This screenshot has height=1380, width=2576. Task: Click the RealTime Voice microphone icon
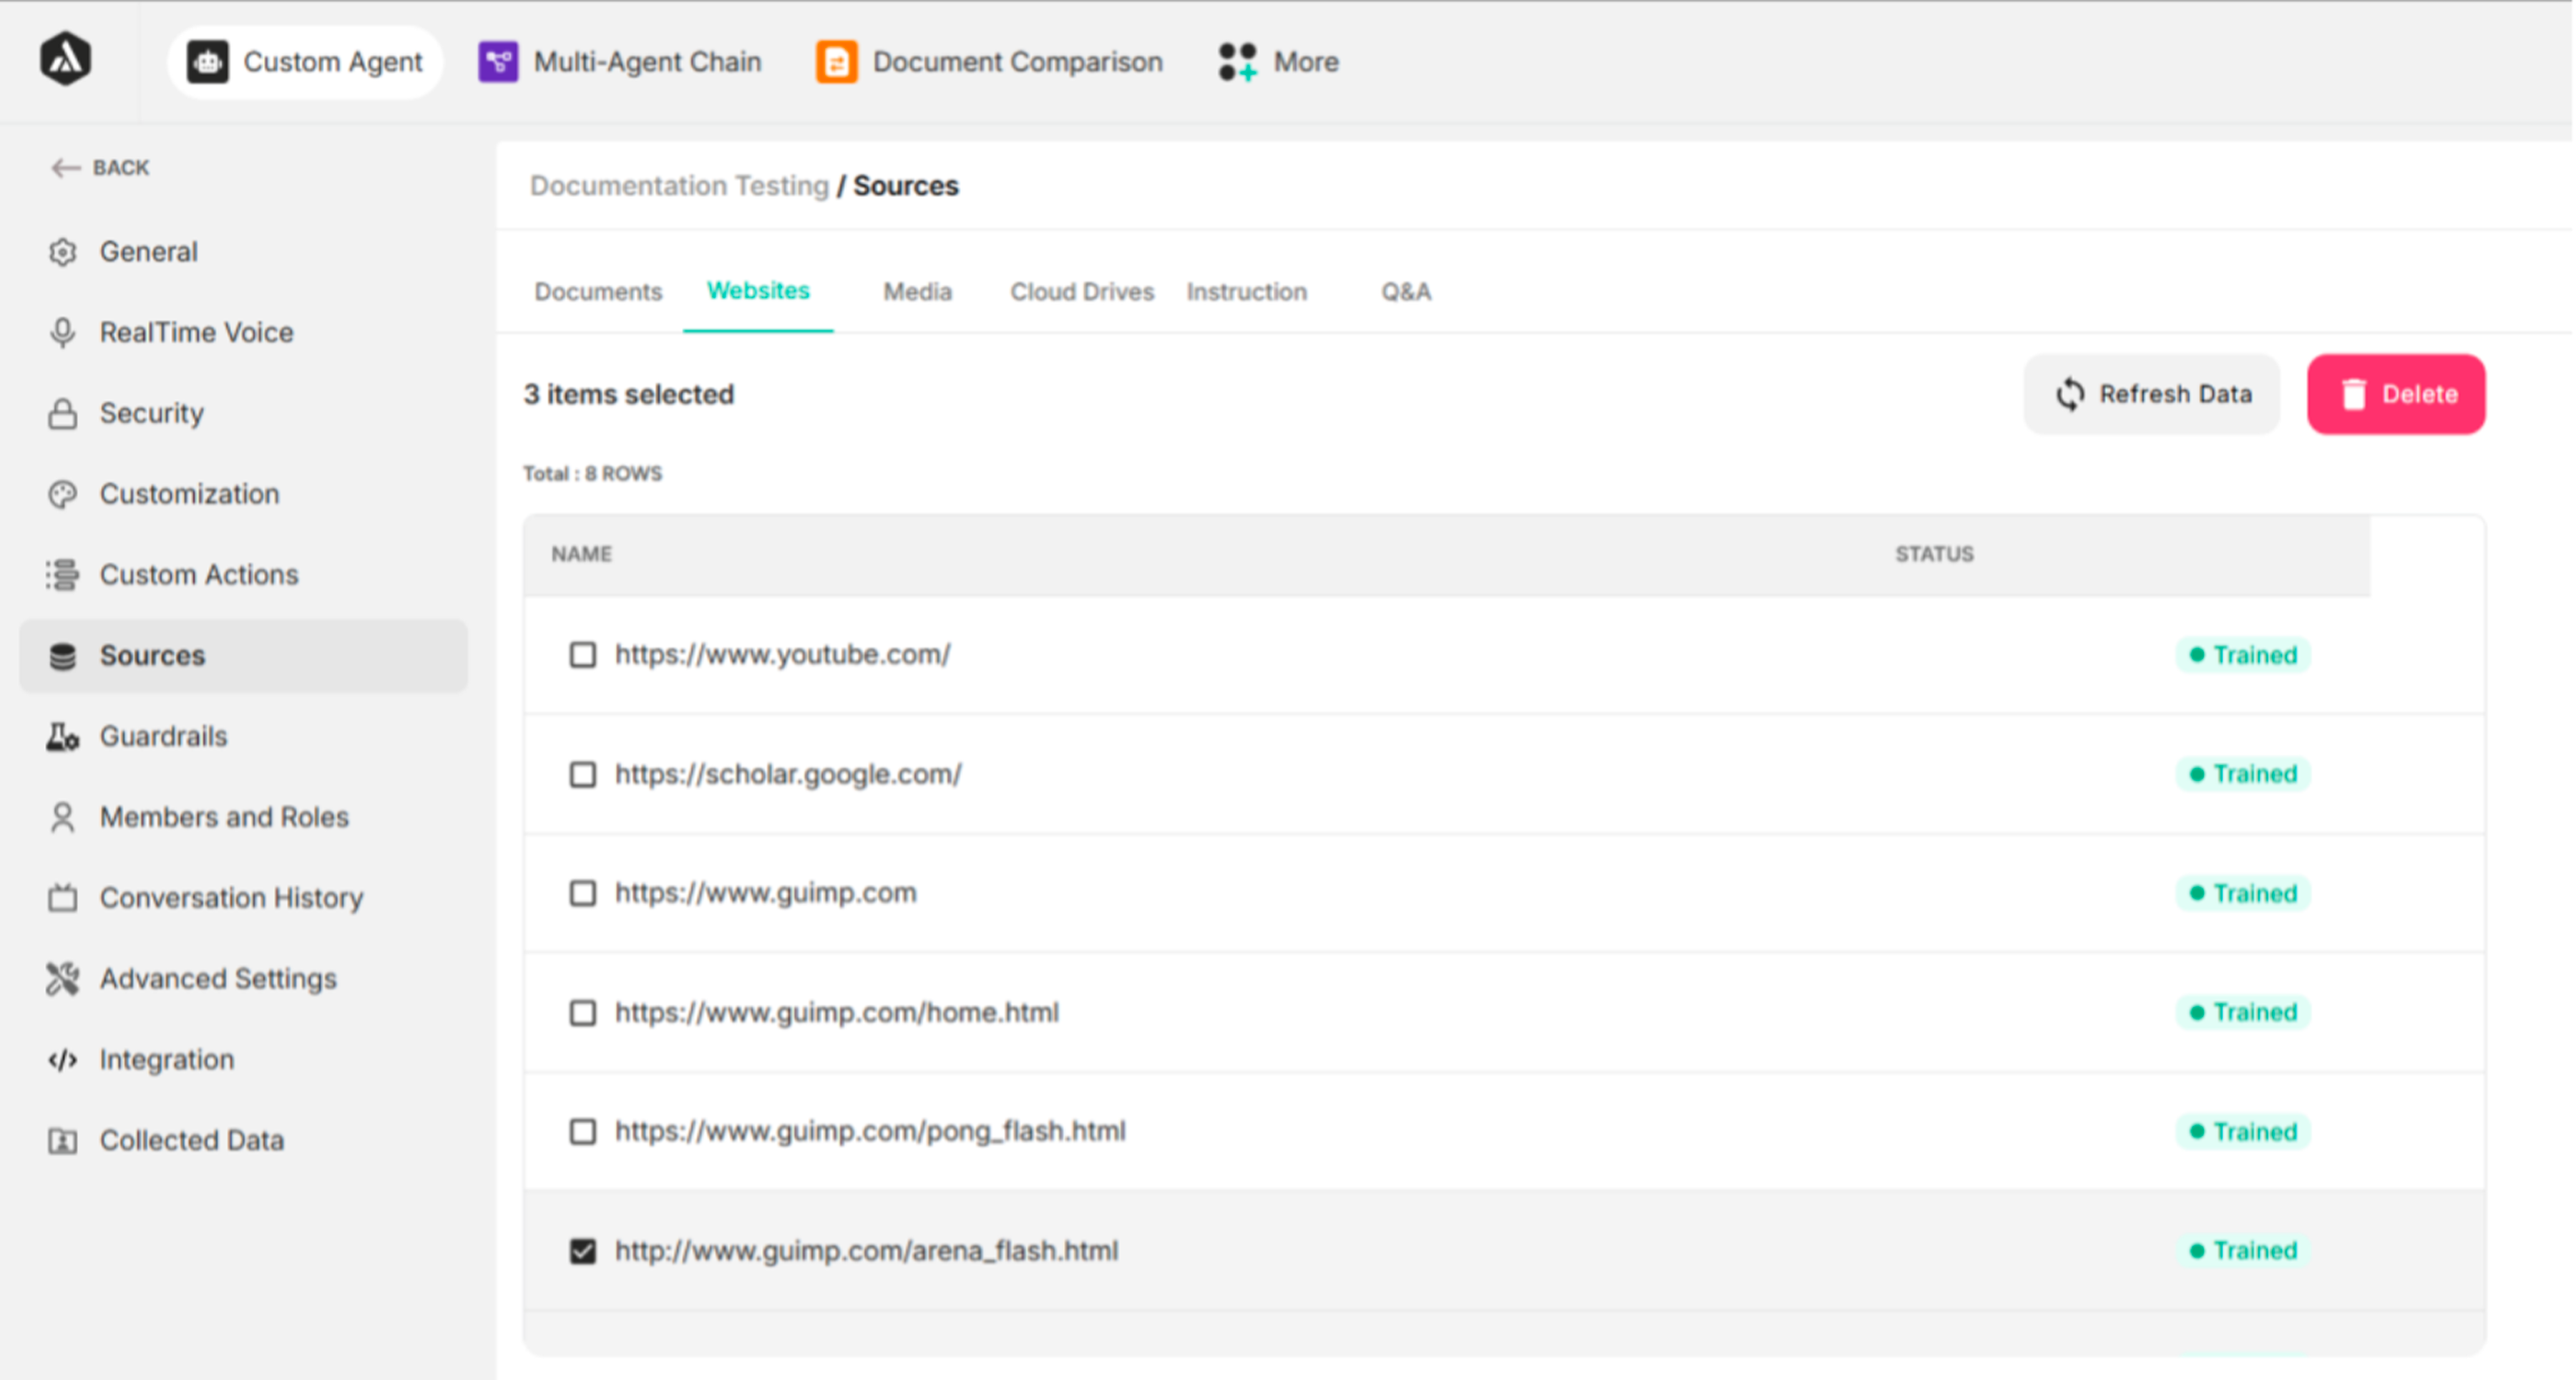(62, 332)
